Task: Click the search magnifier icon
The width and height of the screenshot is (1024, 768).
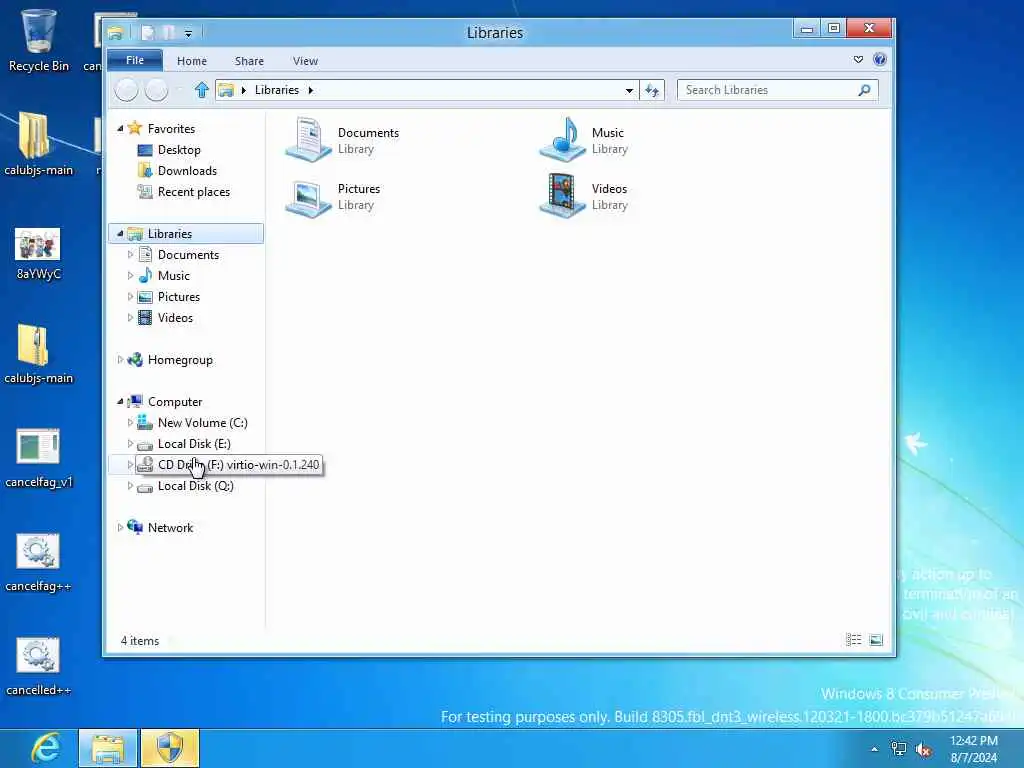Action: tap(864, 90)
